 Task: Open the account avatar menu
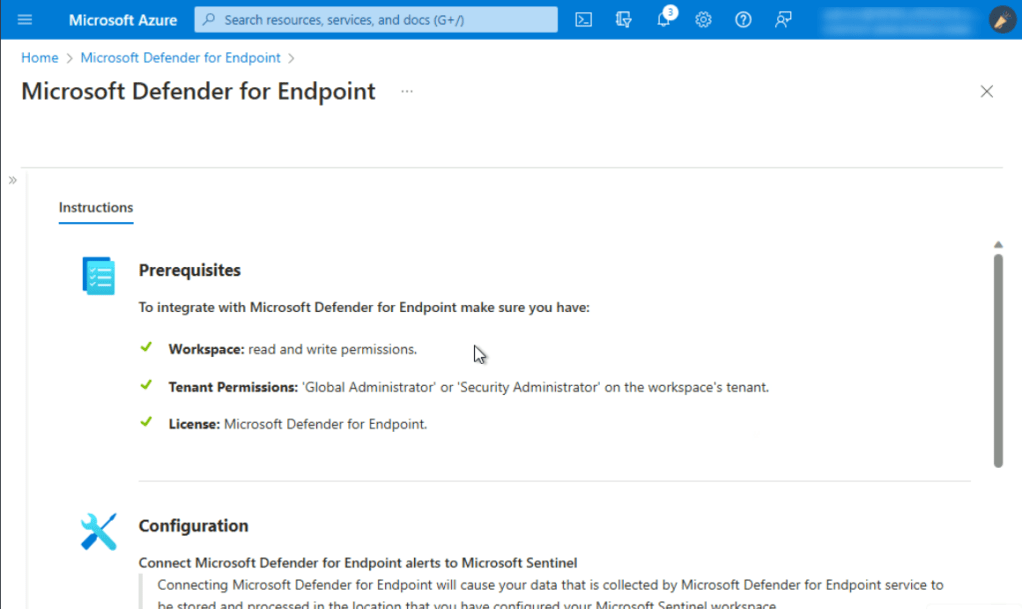coord(1001,20)
